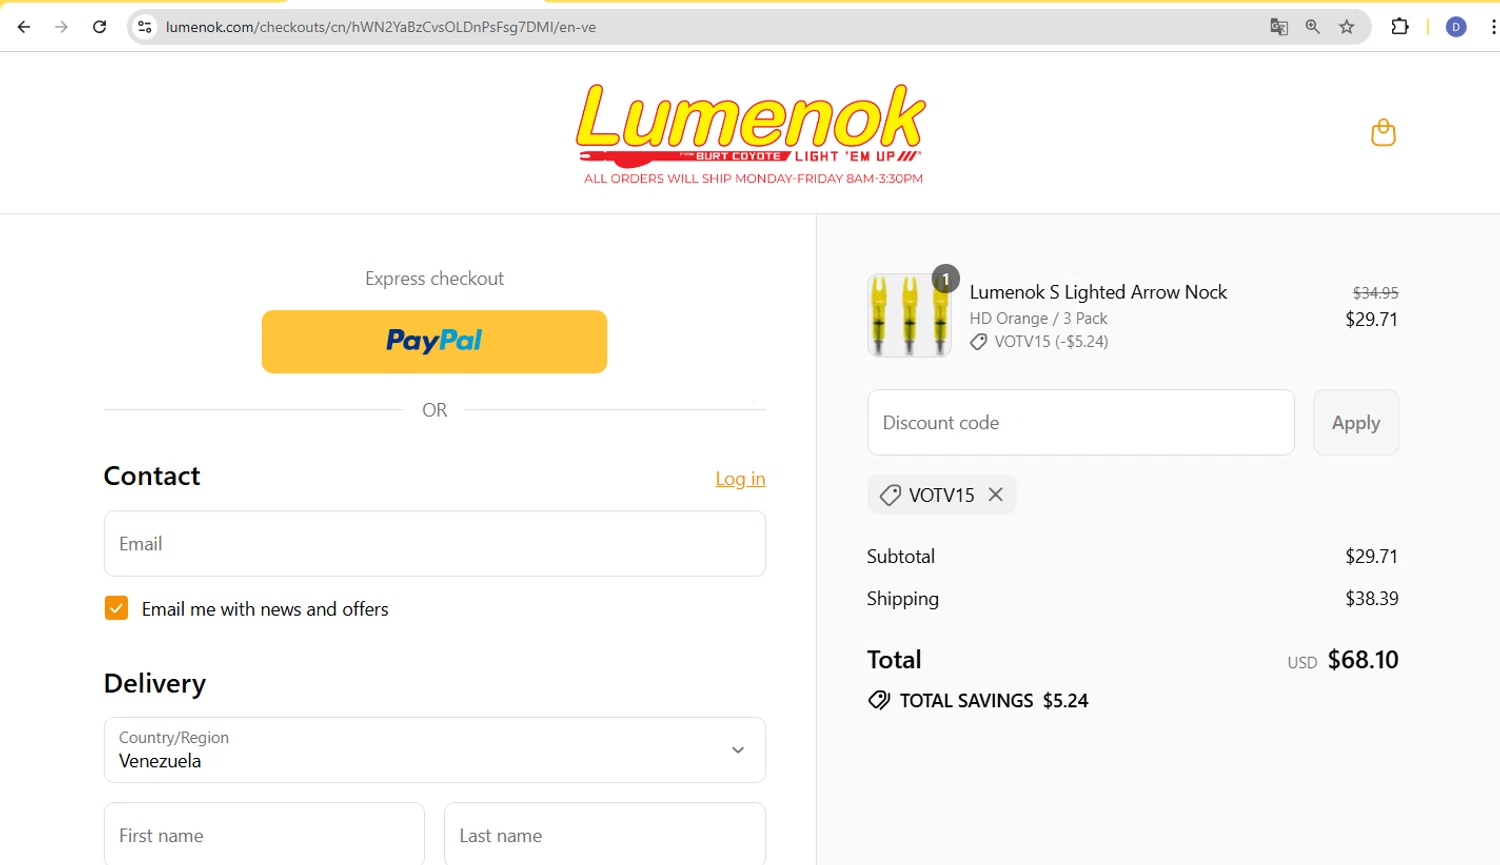
Task: Click the Log in link
Action: (x=740, y=479)
